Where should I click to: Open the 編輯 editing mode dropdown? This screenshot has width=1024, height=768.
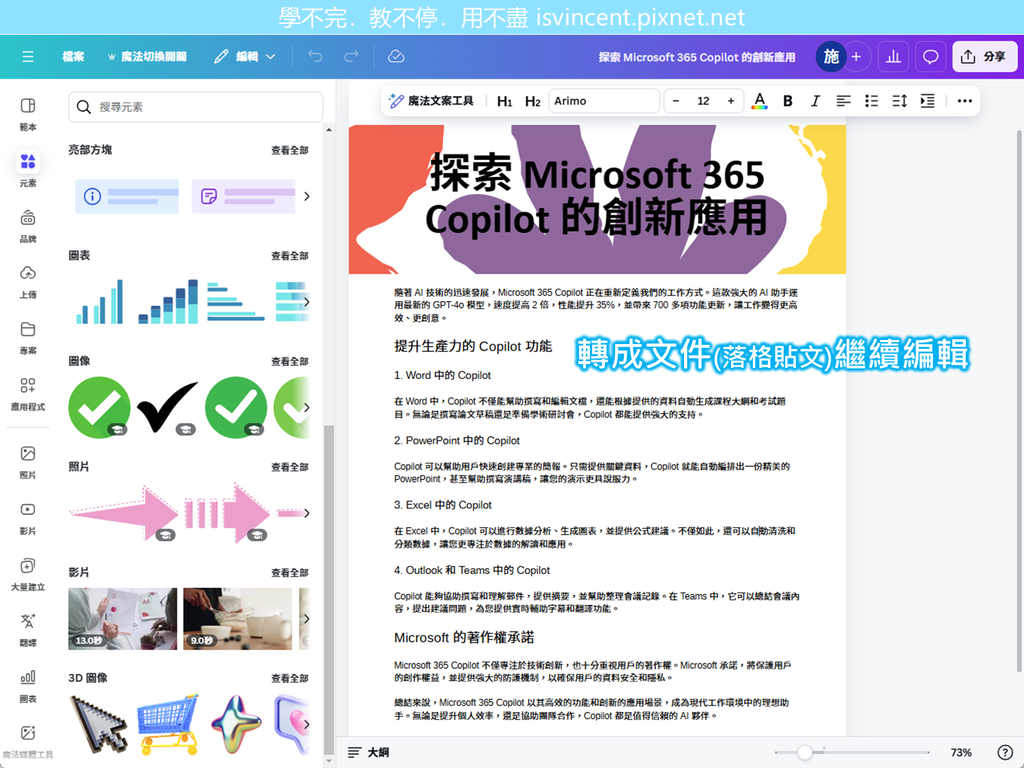[245, 57]
